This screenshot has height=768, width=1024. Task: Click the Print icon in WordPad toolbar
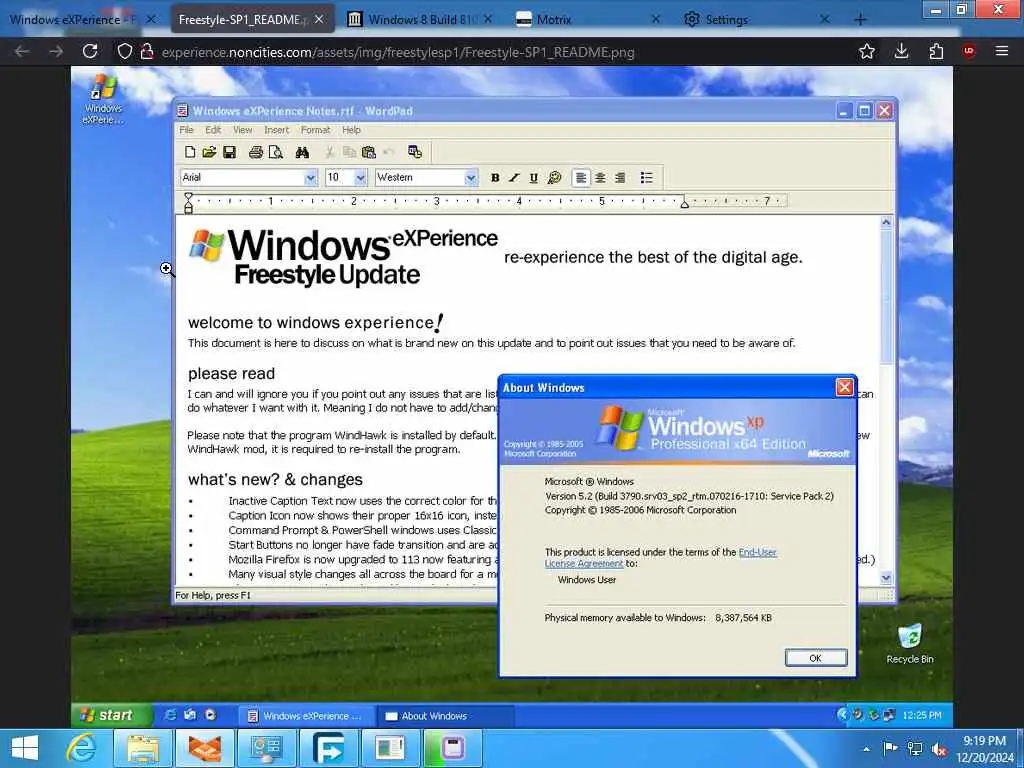[x=256, y=152]
